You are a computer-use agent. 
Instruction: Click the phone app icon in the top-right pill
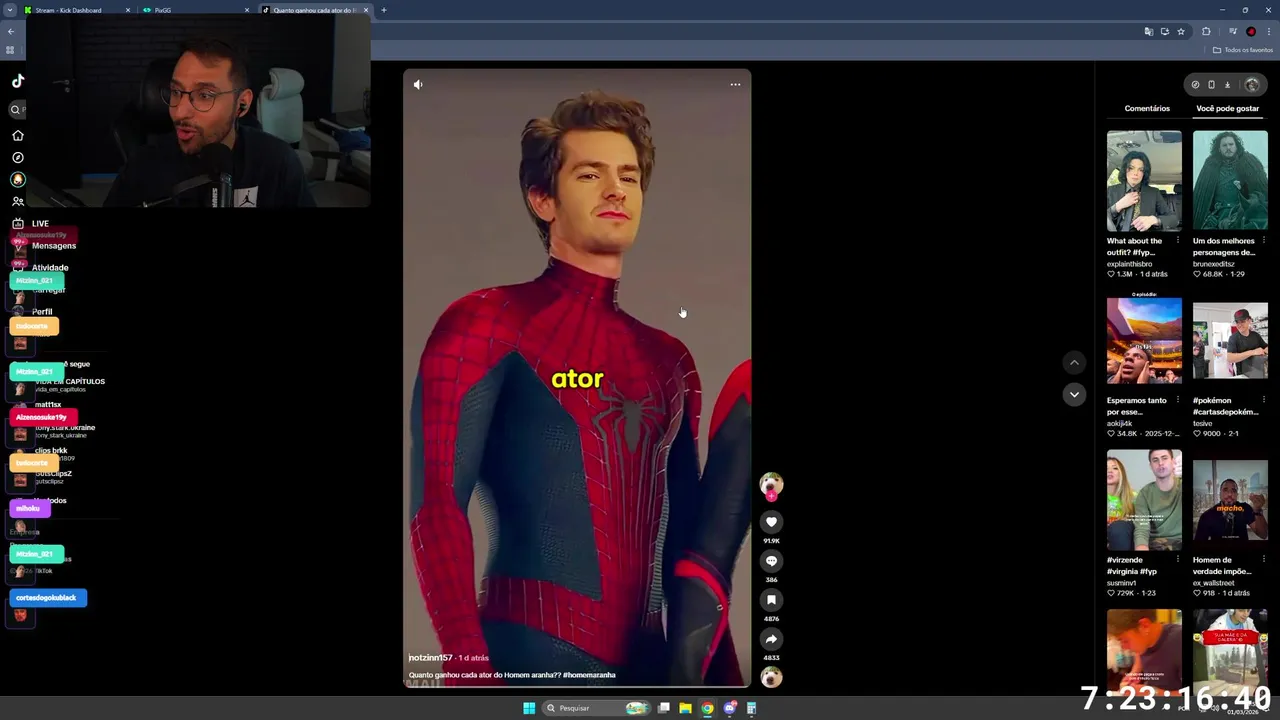[1211, 85]
